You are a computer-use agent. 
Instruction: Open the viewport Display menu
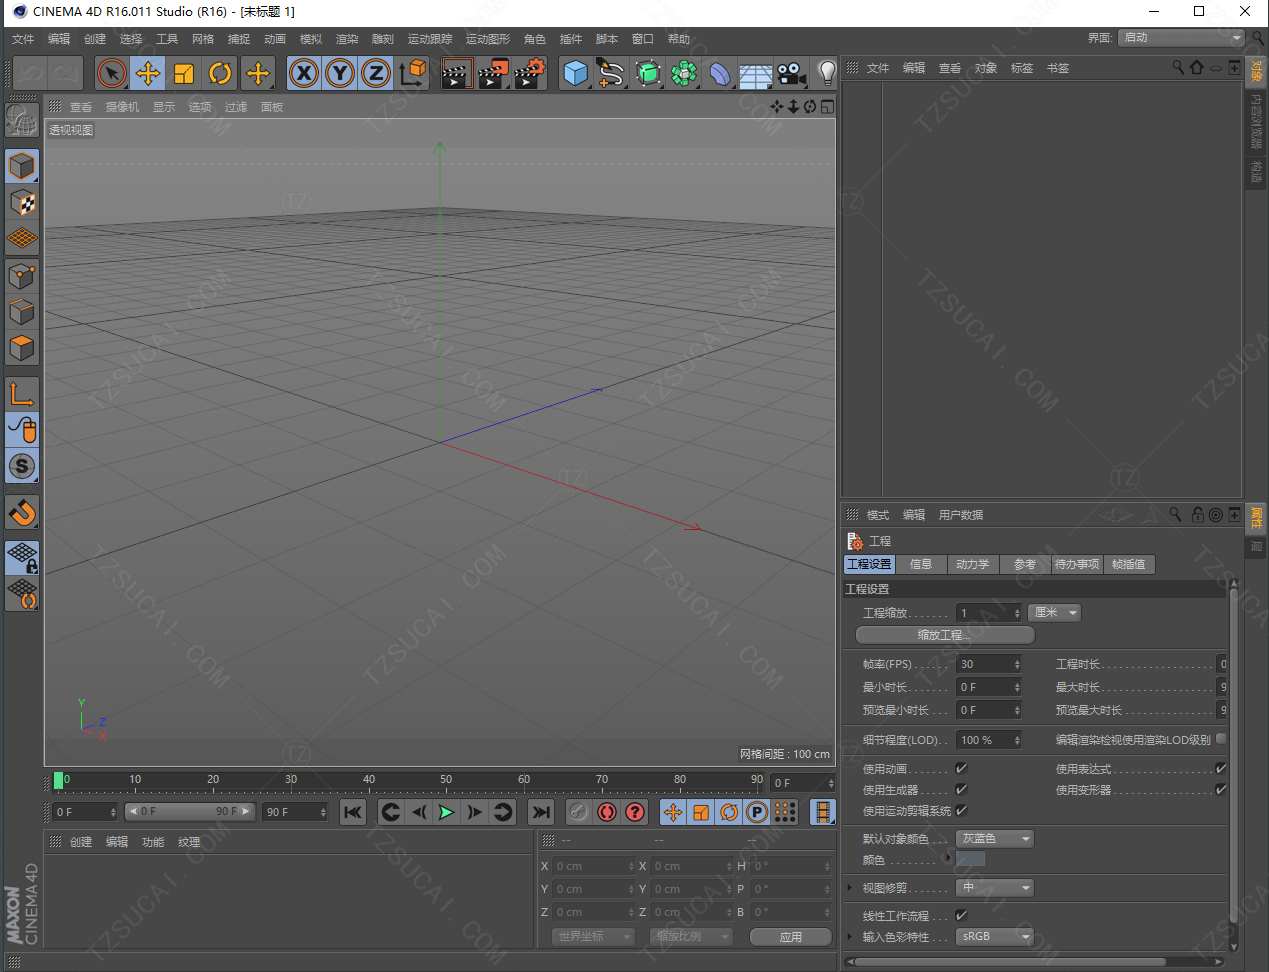coord(164,107)
